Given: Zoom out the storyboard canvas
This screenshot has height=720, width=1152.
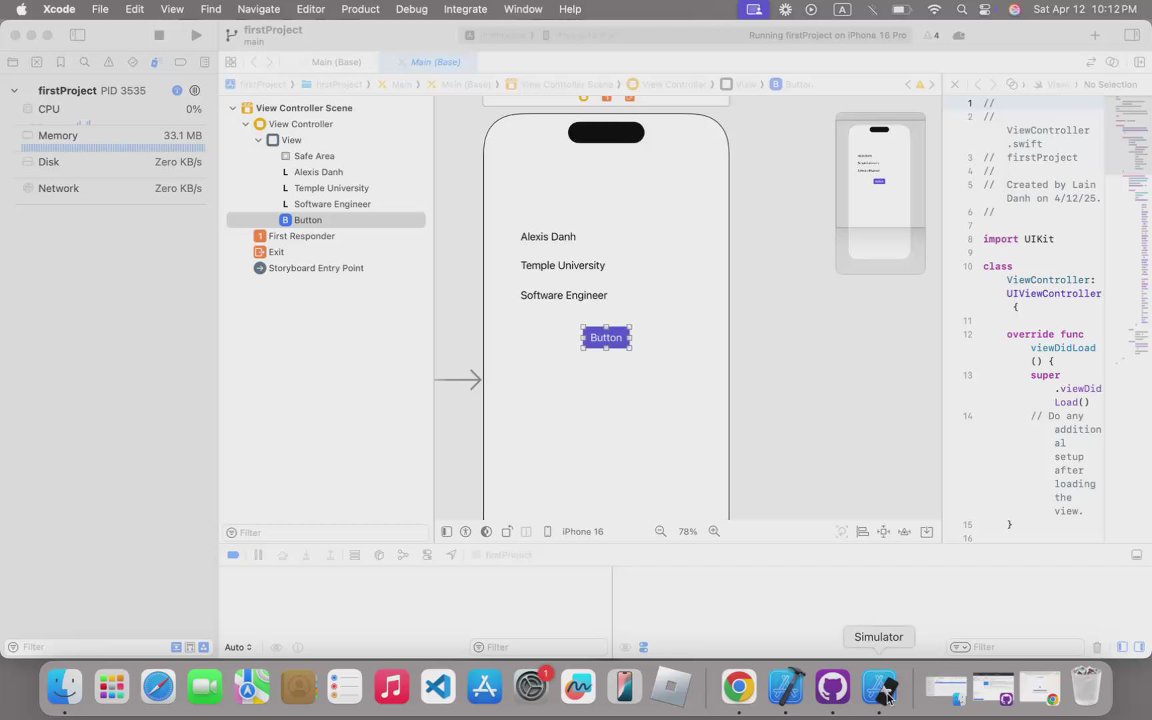Looking at the screenshot, I should (660, 531).
